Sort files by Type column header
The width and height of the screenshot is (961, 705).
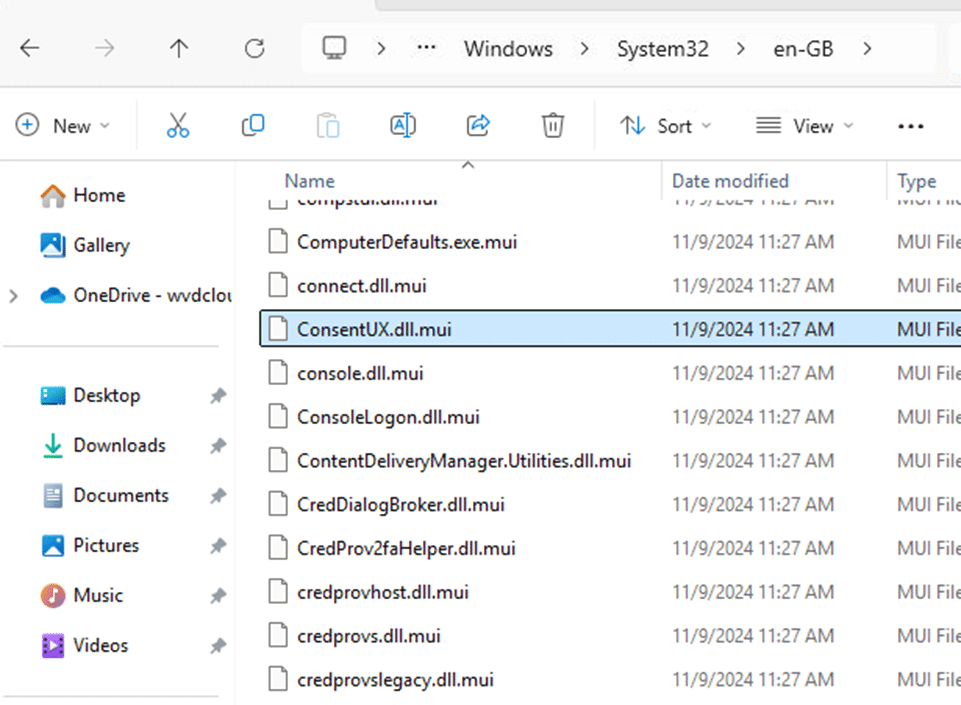click(916, 181)
